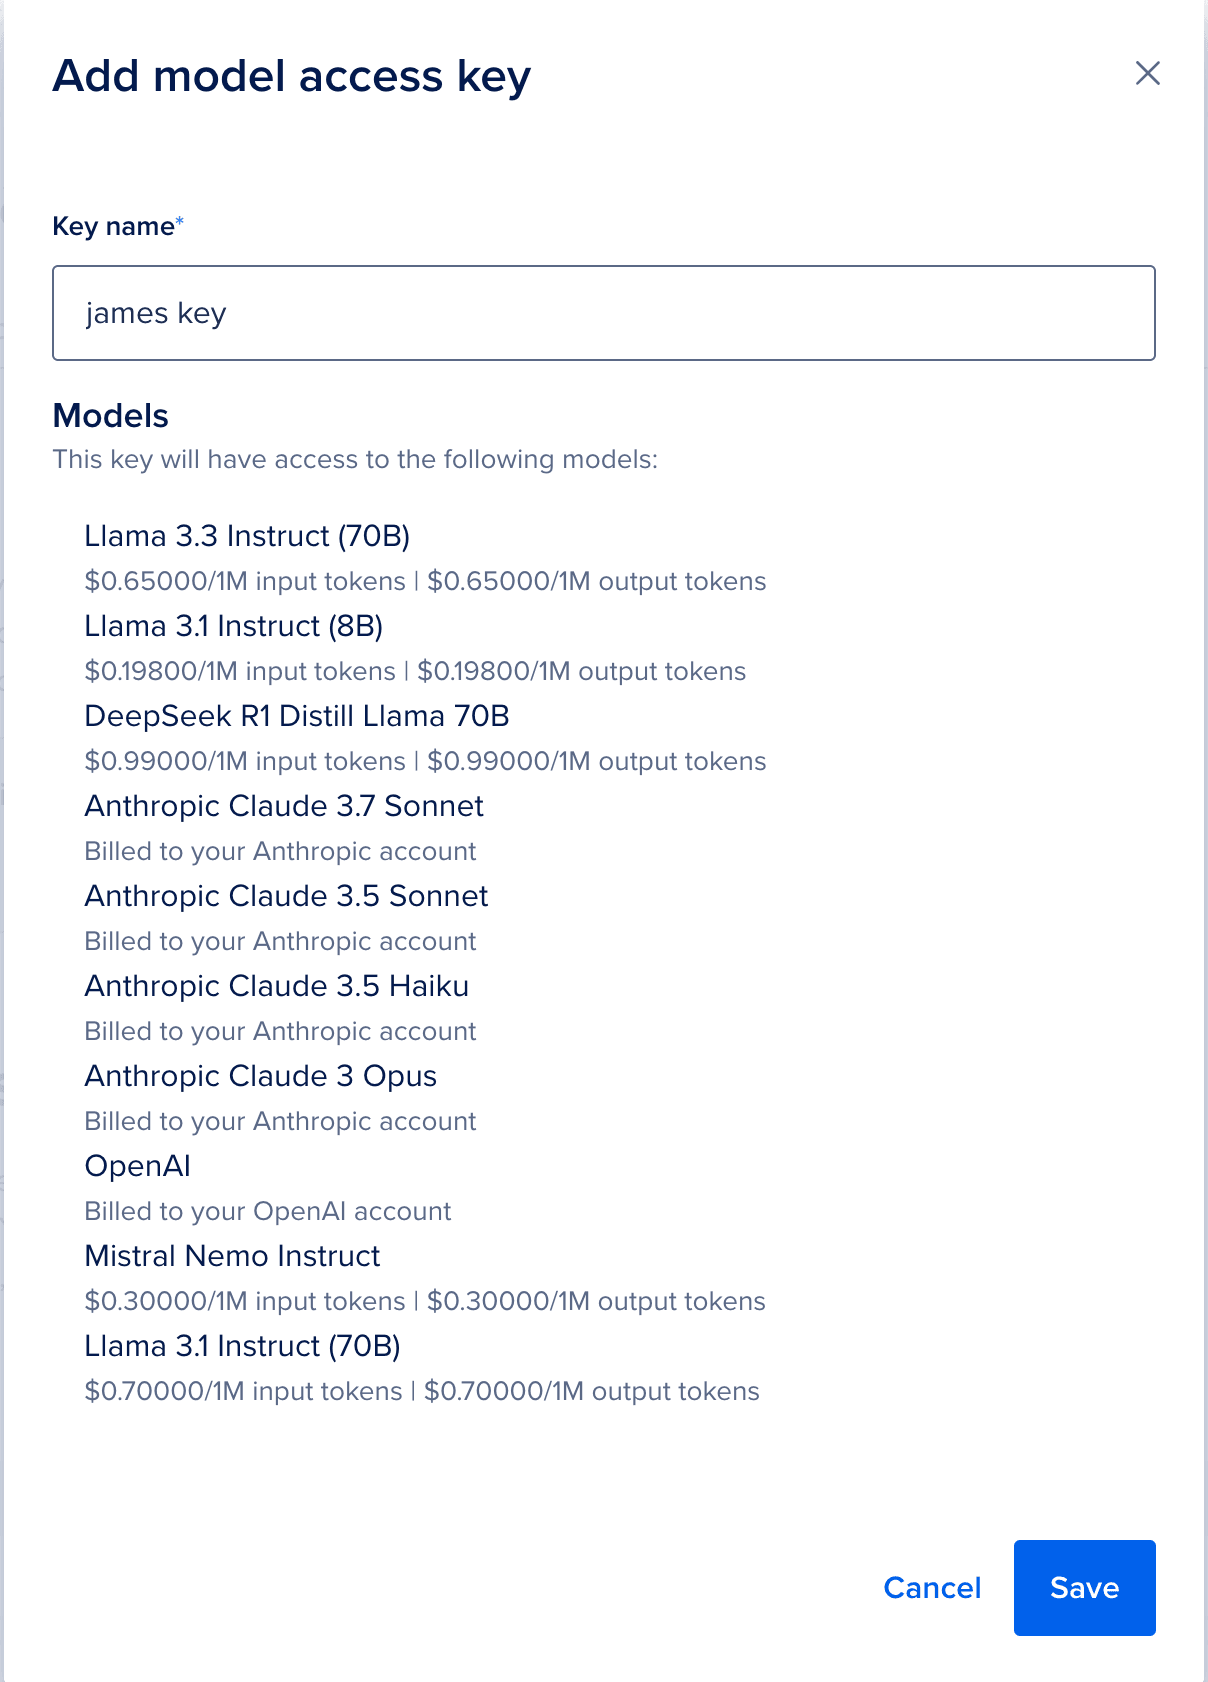Choose Anthropic Claude 3.5 Haiku
Image resolution: width=1208 pixels, height=1682 pixels.
[x=277, y=986]
